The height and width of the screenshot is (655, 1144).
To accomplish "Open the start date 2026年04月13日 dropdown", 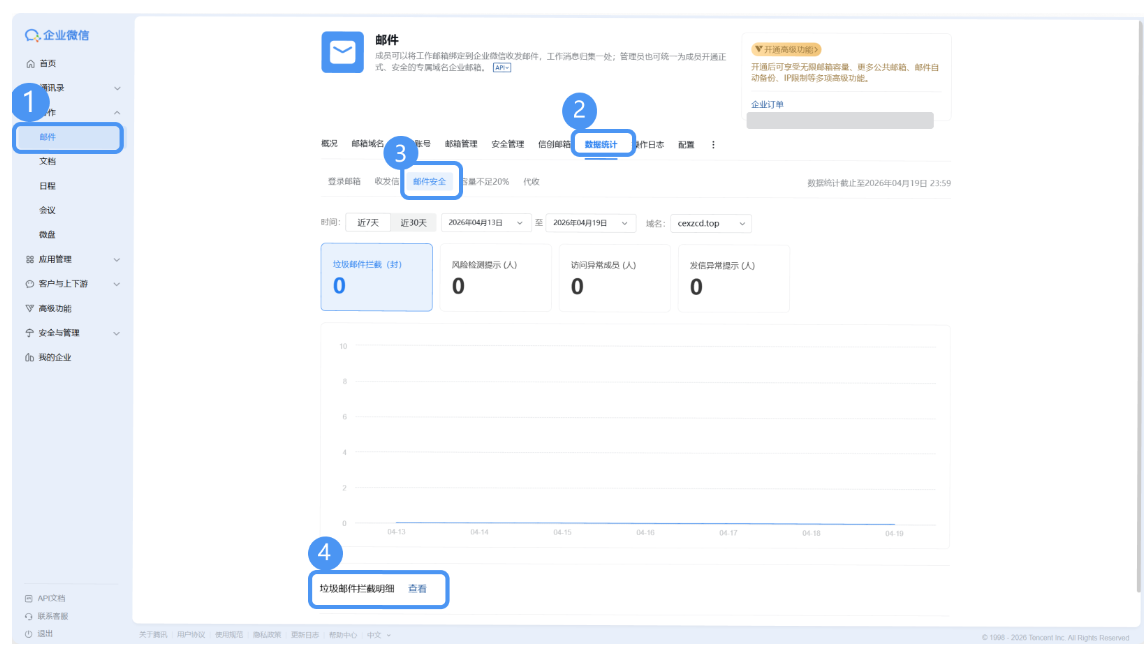I will coord(485,223).
